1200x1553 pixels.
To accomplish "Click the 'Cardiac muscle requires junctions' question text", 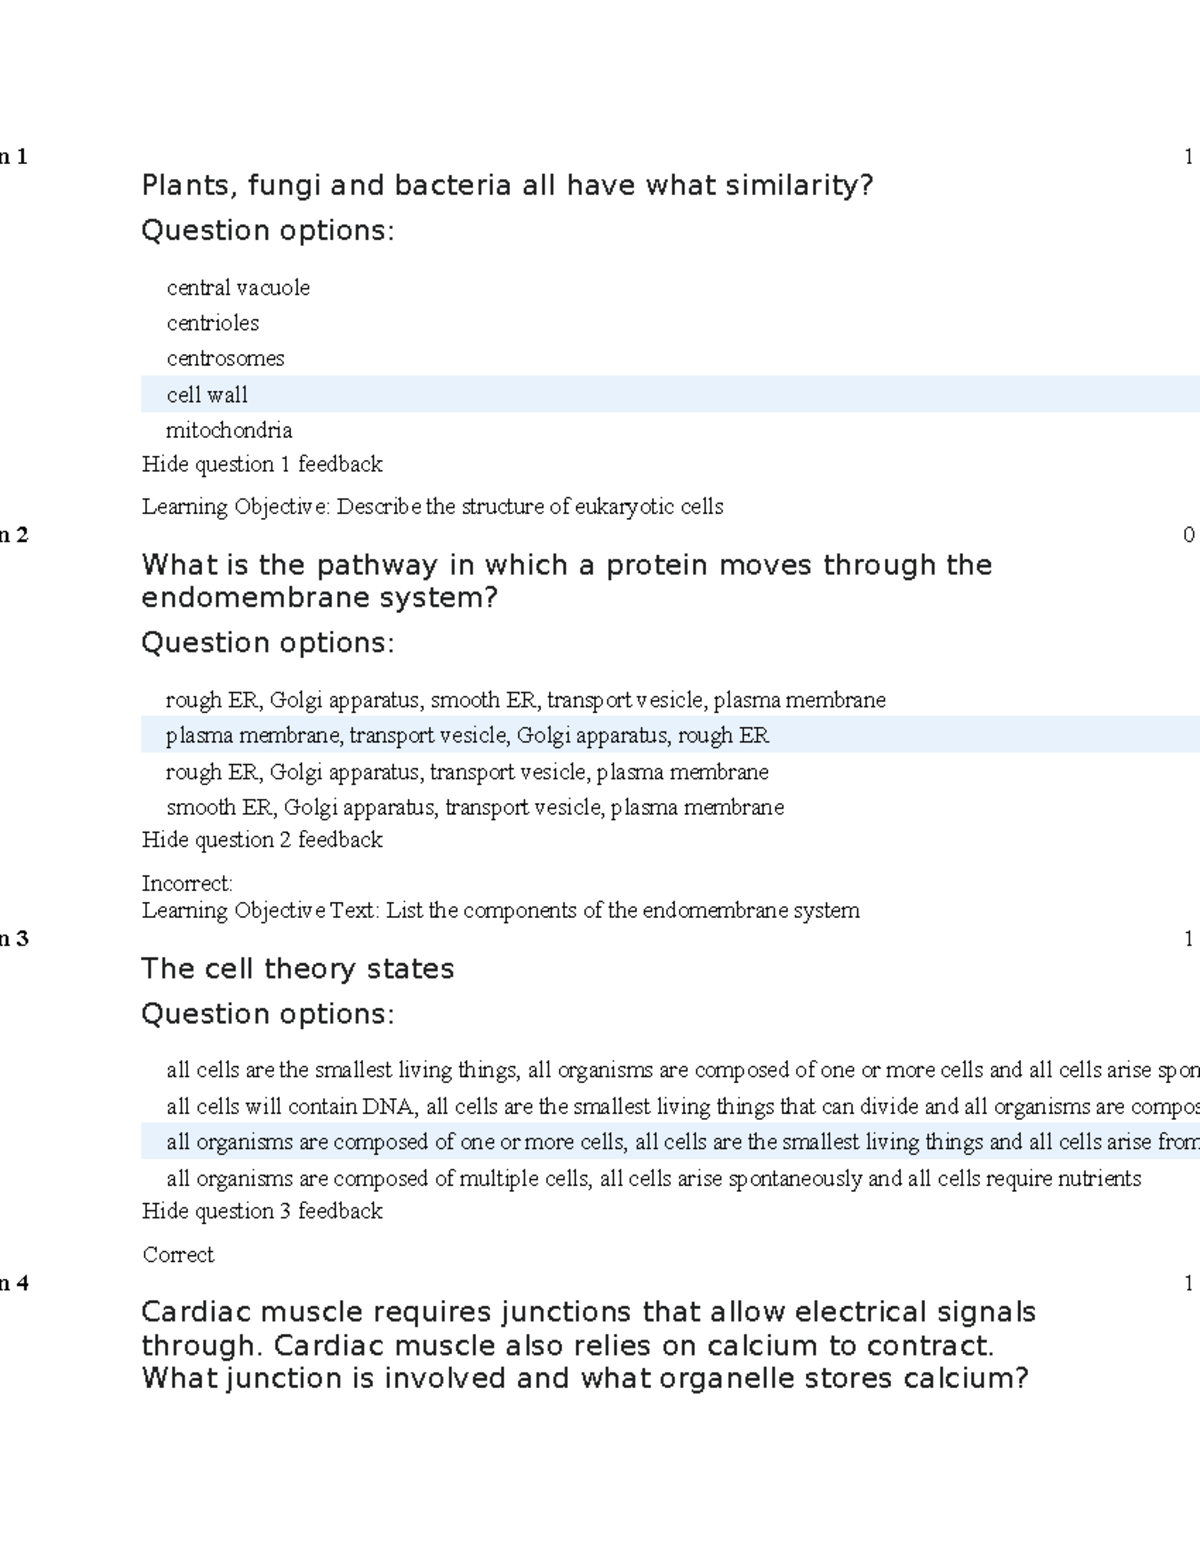I will (589, 1345).
